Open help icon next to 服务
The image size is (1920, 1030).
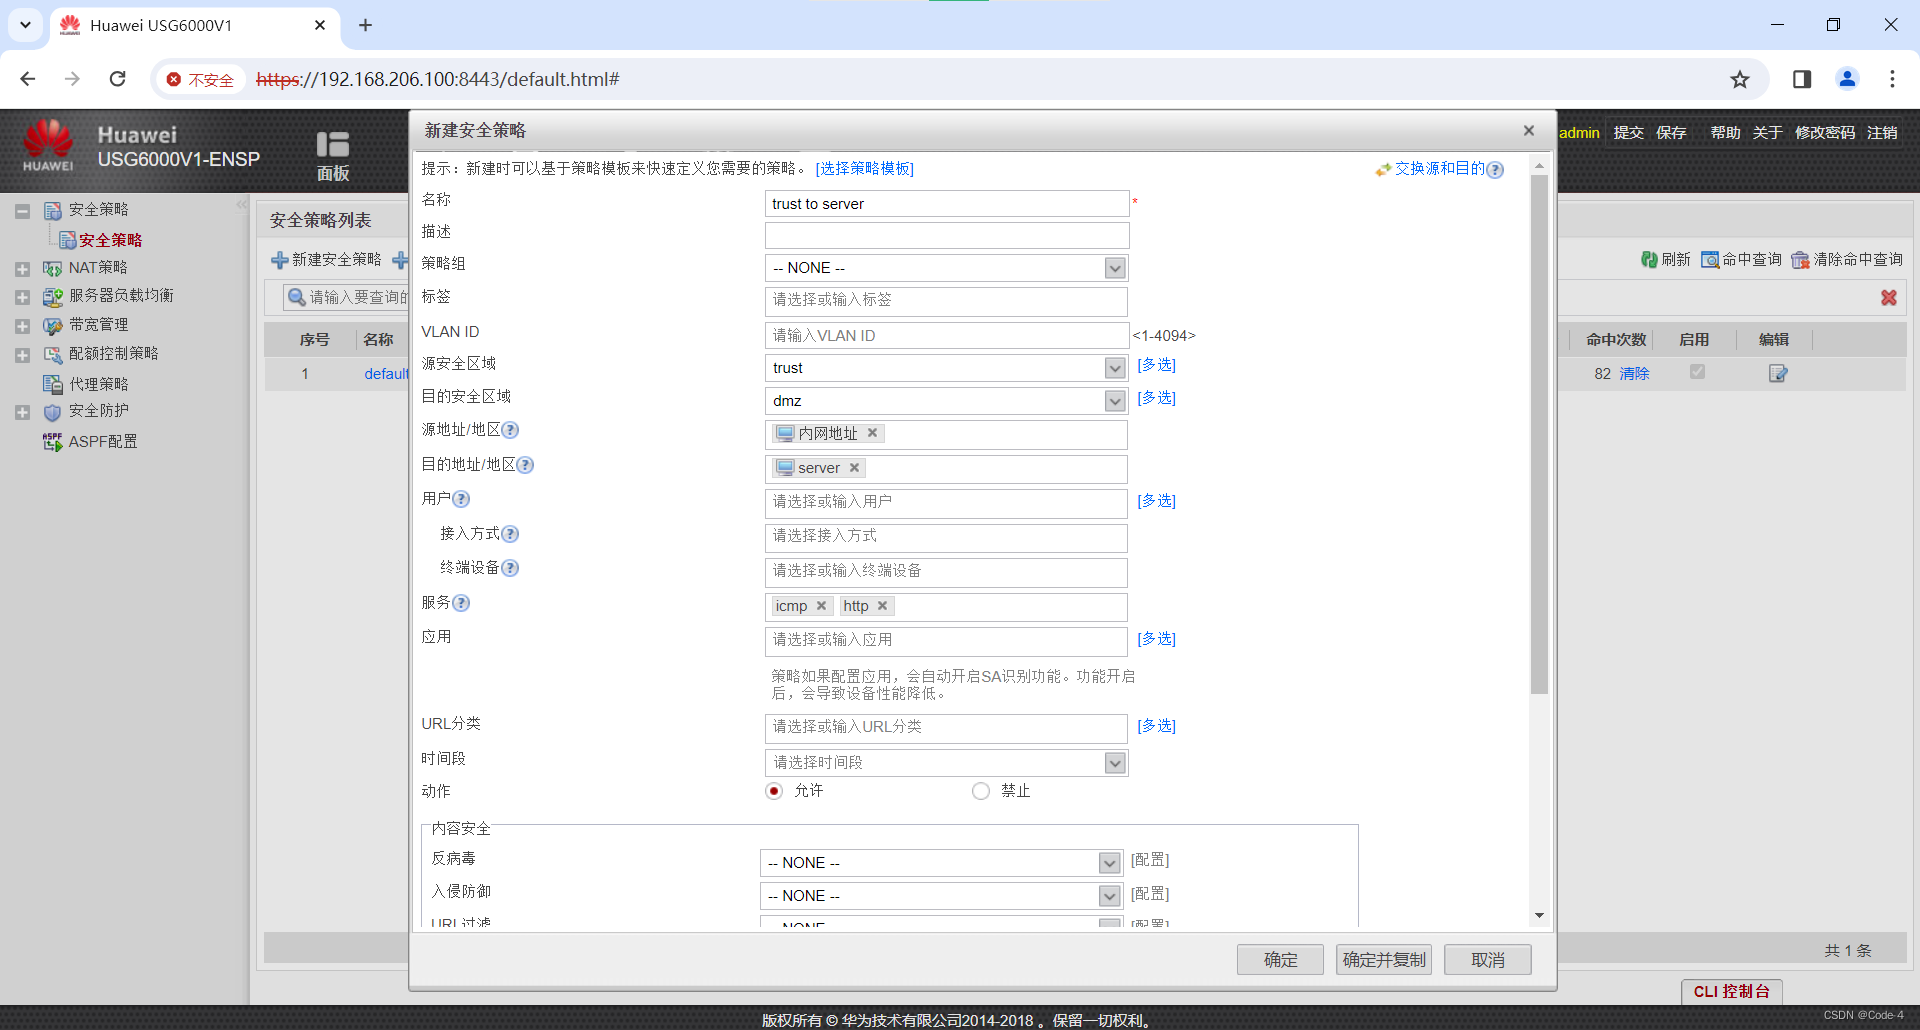[x=461, y=603]
